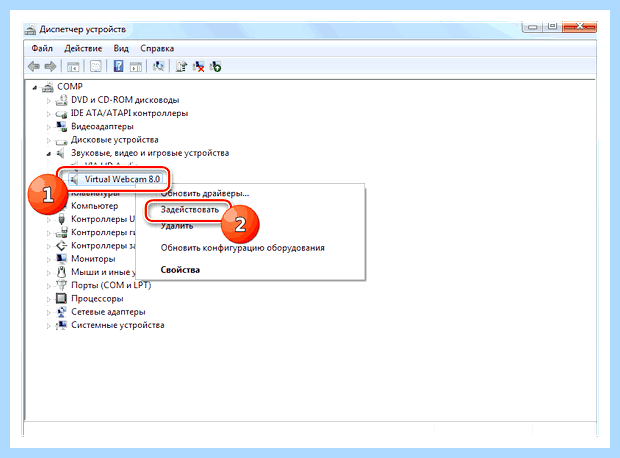Click the Видеоадаптеры display icon
The width and height of the screenshot is (620, 458).
(61, 127)
